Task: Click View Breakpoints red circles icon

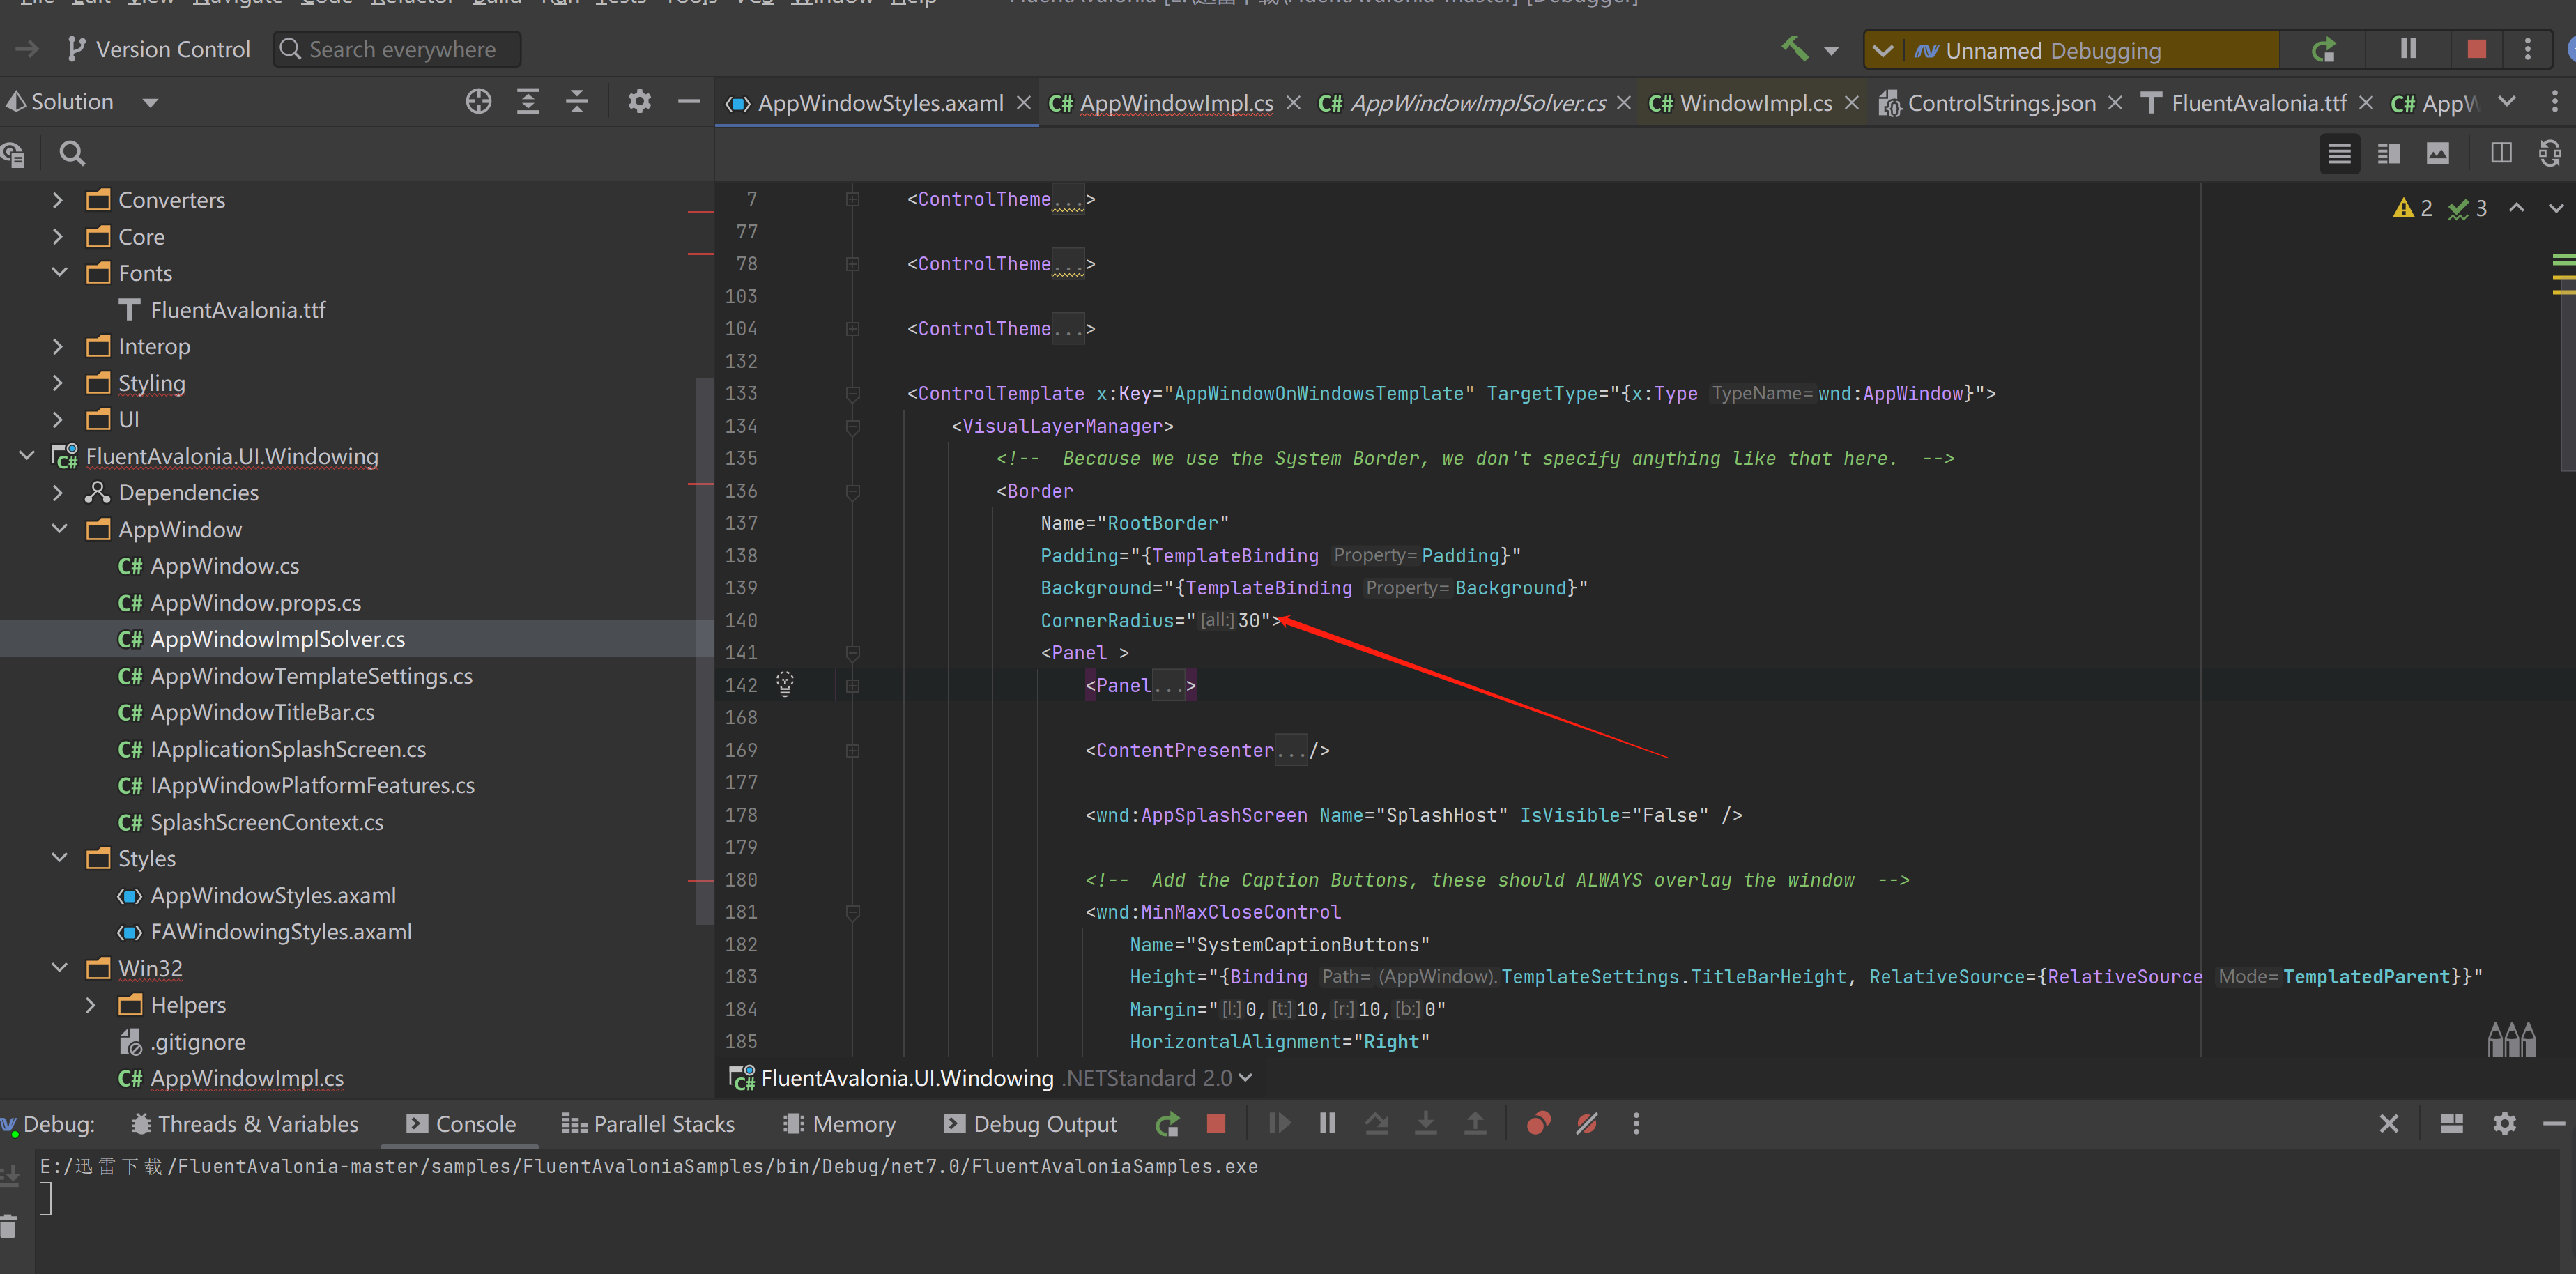Action: 1538,1124
